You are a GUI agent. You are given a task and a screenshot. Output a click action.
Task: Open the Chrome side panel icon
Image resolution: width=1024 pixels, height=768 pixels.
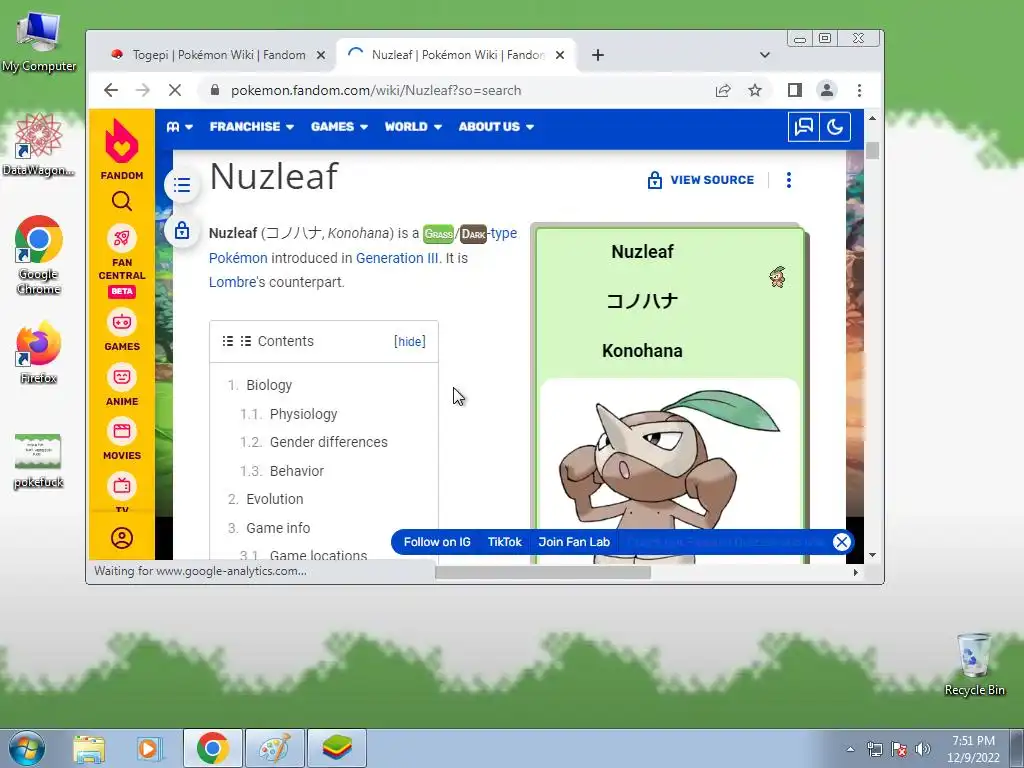click(x=794, y=90)
